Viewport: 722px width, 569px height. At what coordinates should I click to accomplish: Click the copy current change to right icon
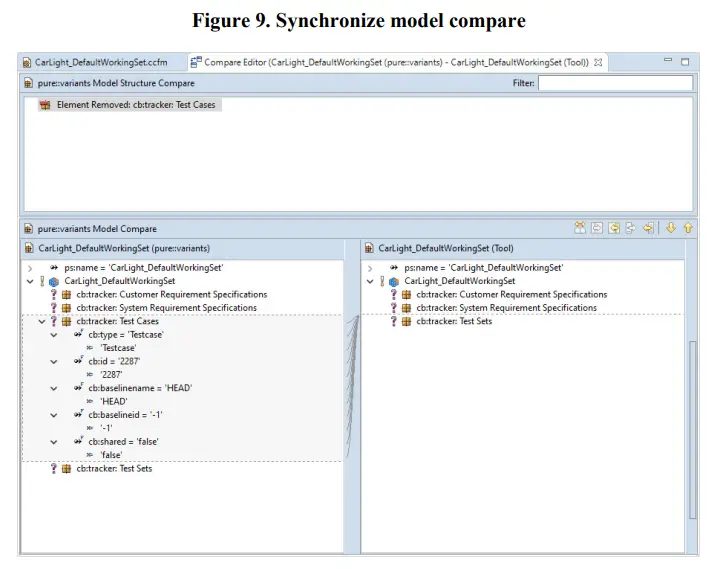631,227
